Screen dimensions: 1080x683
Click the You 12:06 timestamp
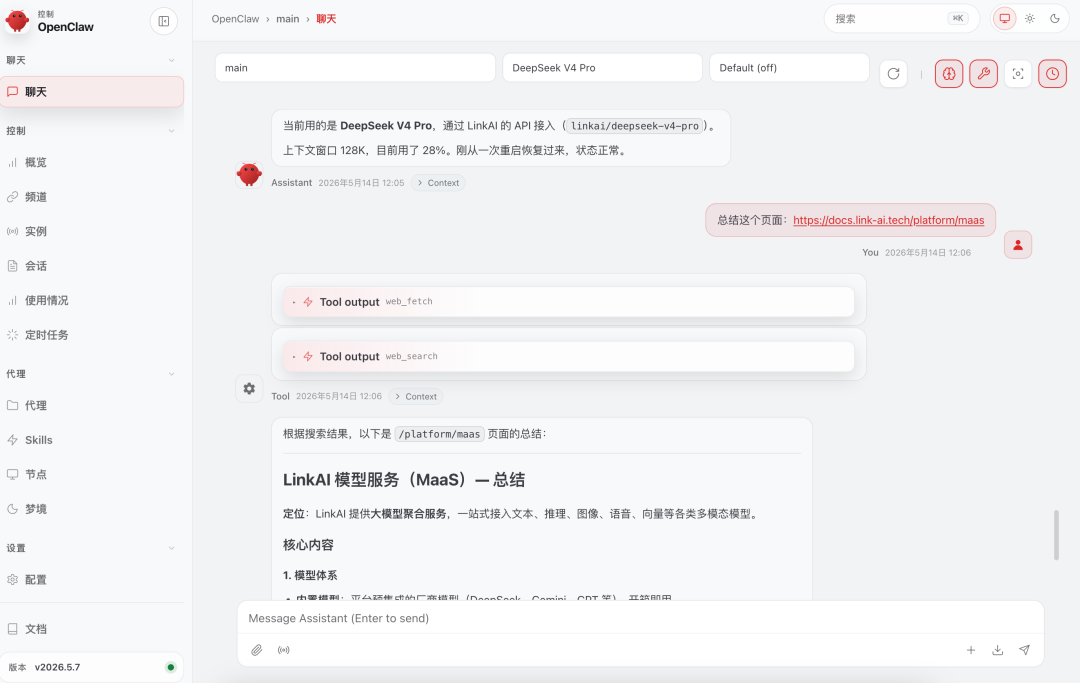pos(928,253)
